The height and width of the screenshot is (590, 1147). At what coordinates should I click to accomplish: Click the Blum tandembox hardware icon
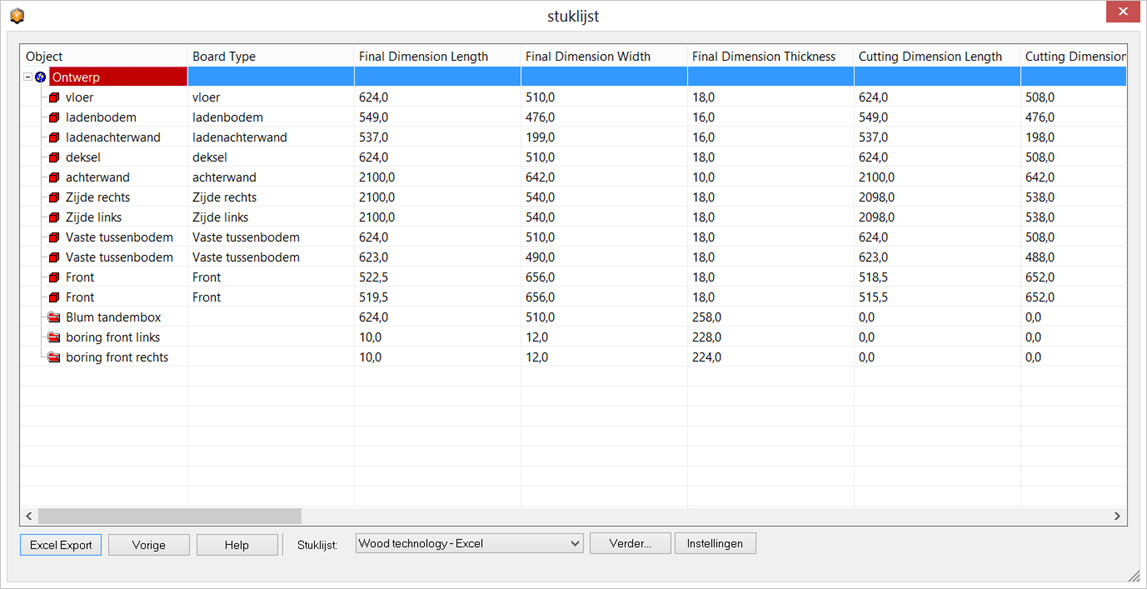[54, 318]
